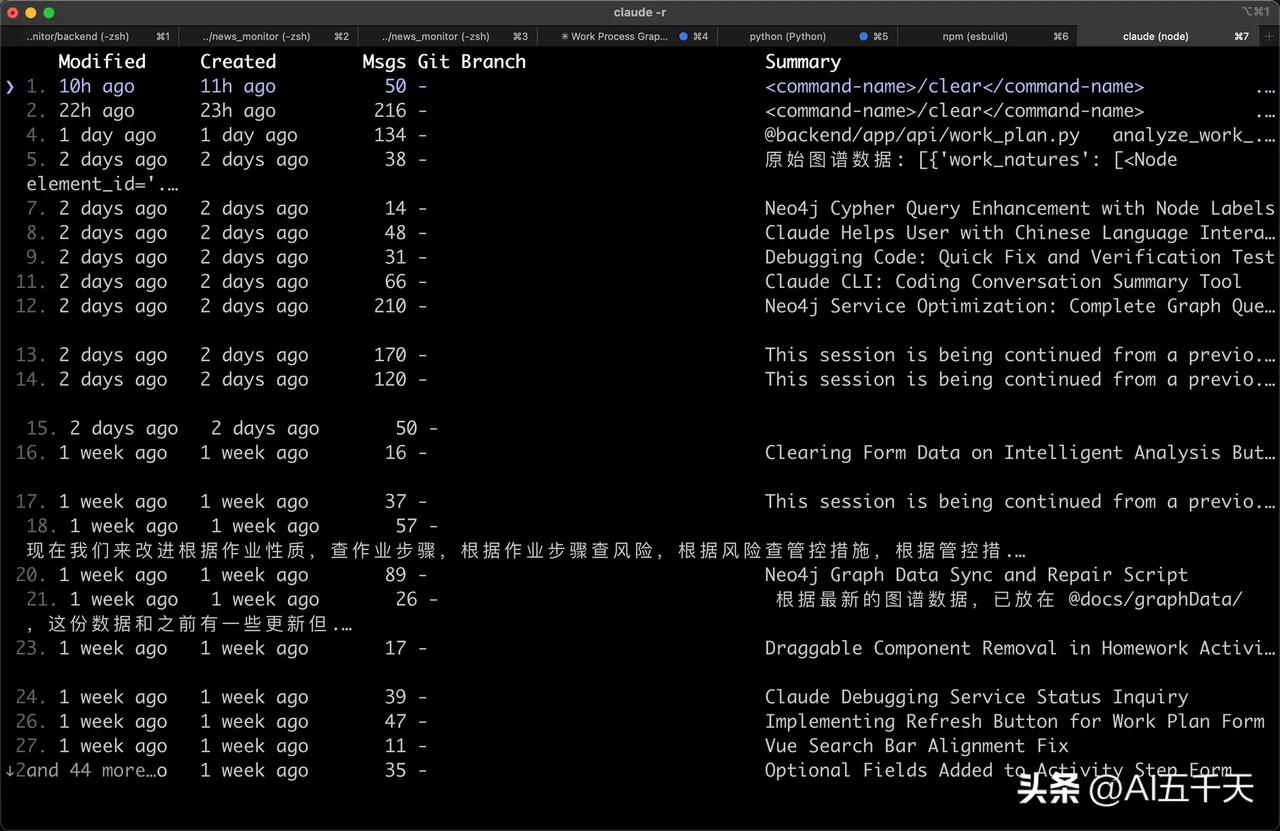Click the down arrow next to '44 more'
Viewport: 1280px width, 831px height.
pyautogui.click(x=10, y=771)
